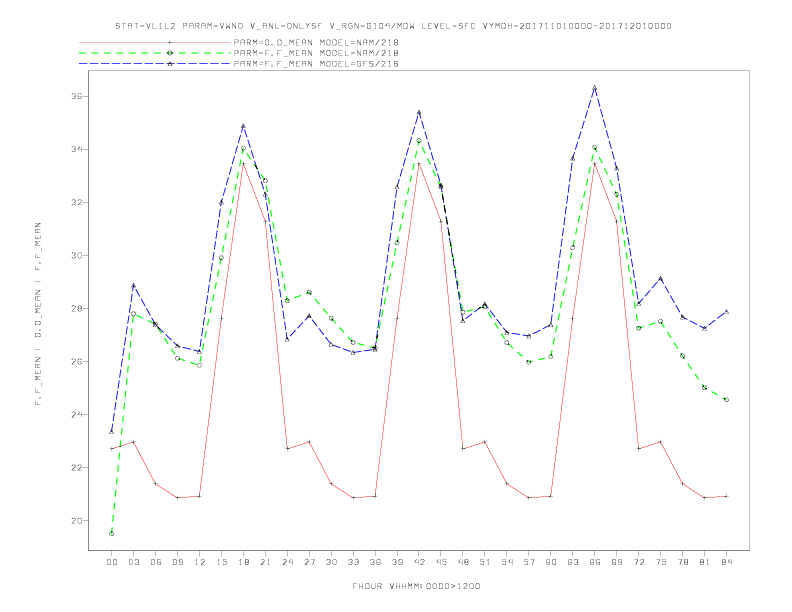This screenshot has height=612, width=792.
Task: Click the x-axis hour label 51
Action: [485, 562]
